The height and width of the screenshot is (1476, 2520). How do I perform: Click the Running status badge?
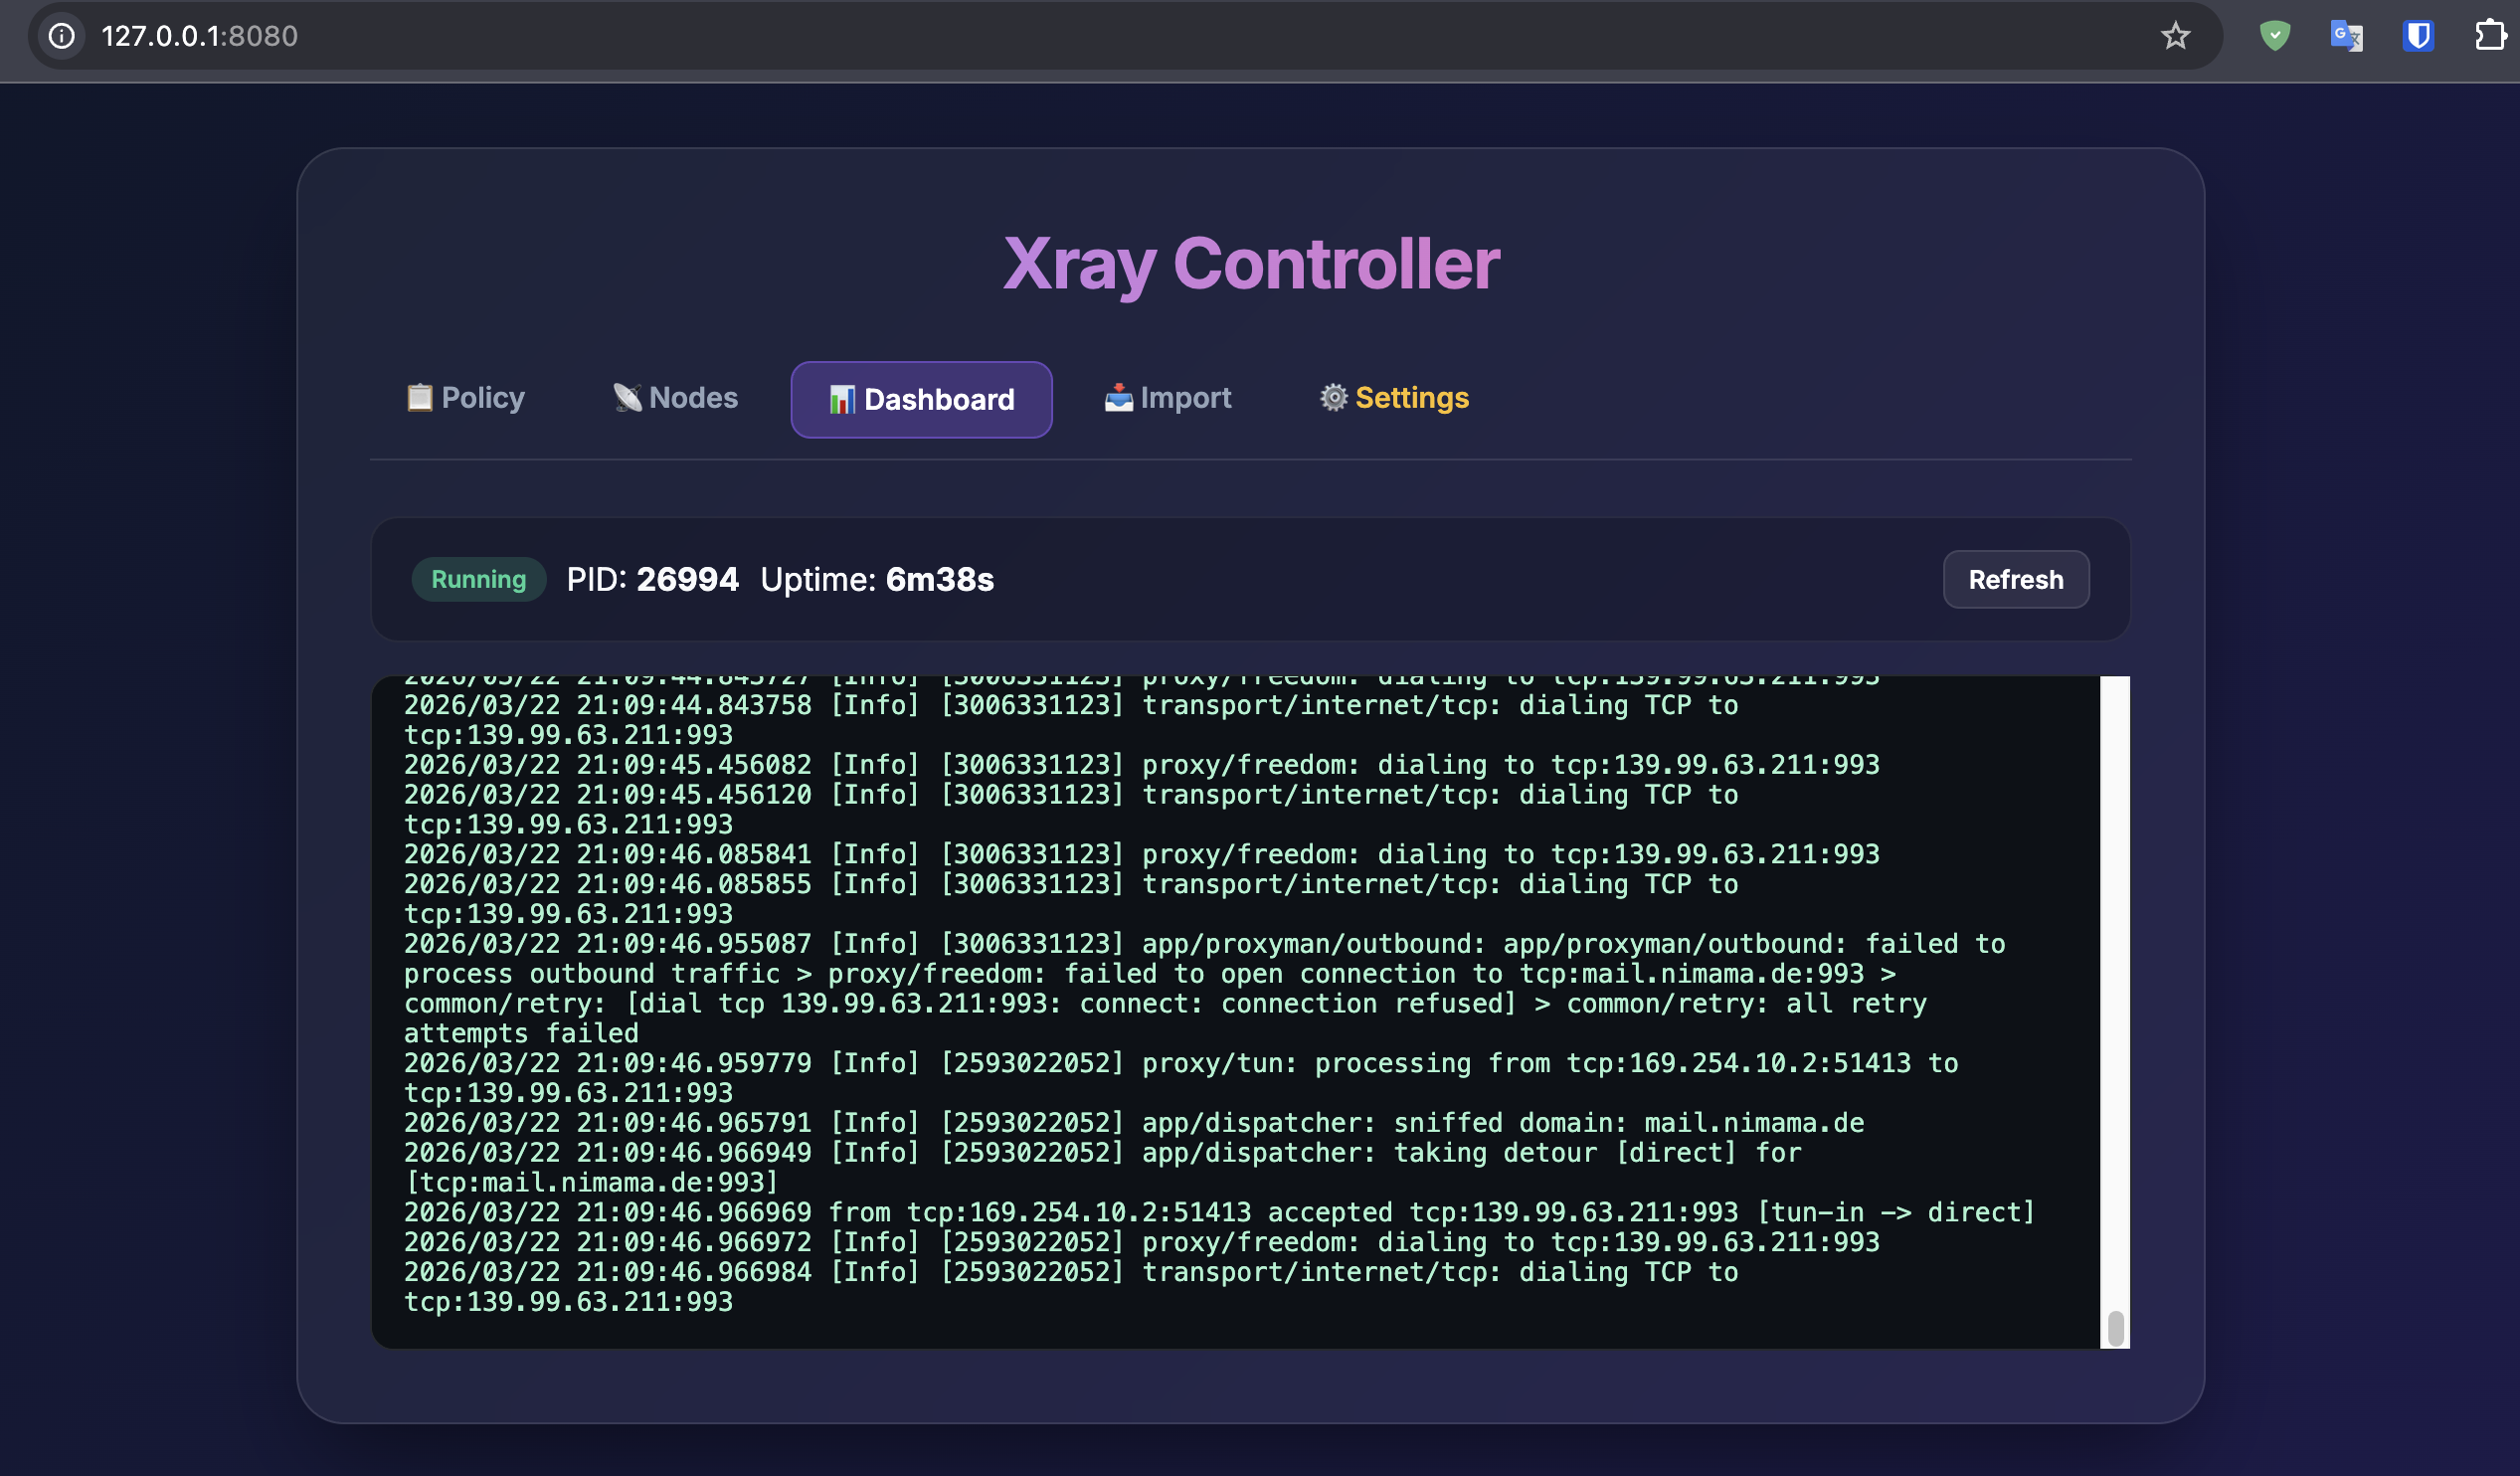coord(478,579)
